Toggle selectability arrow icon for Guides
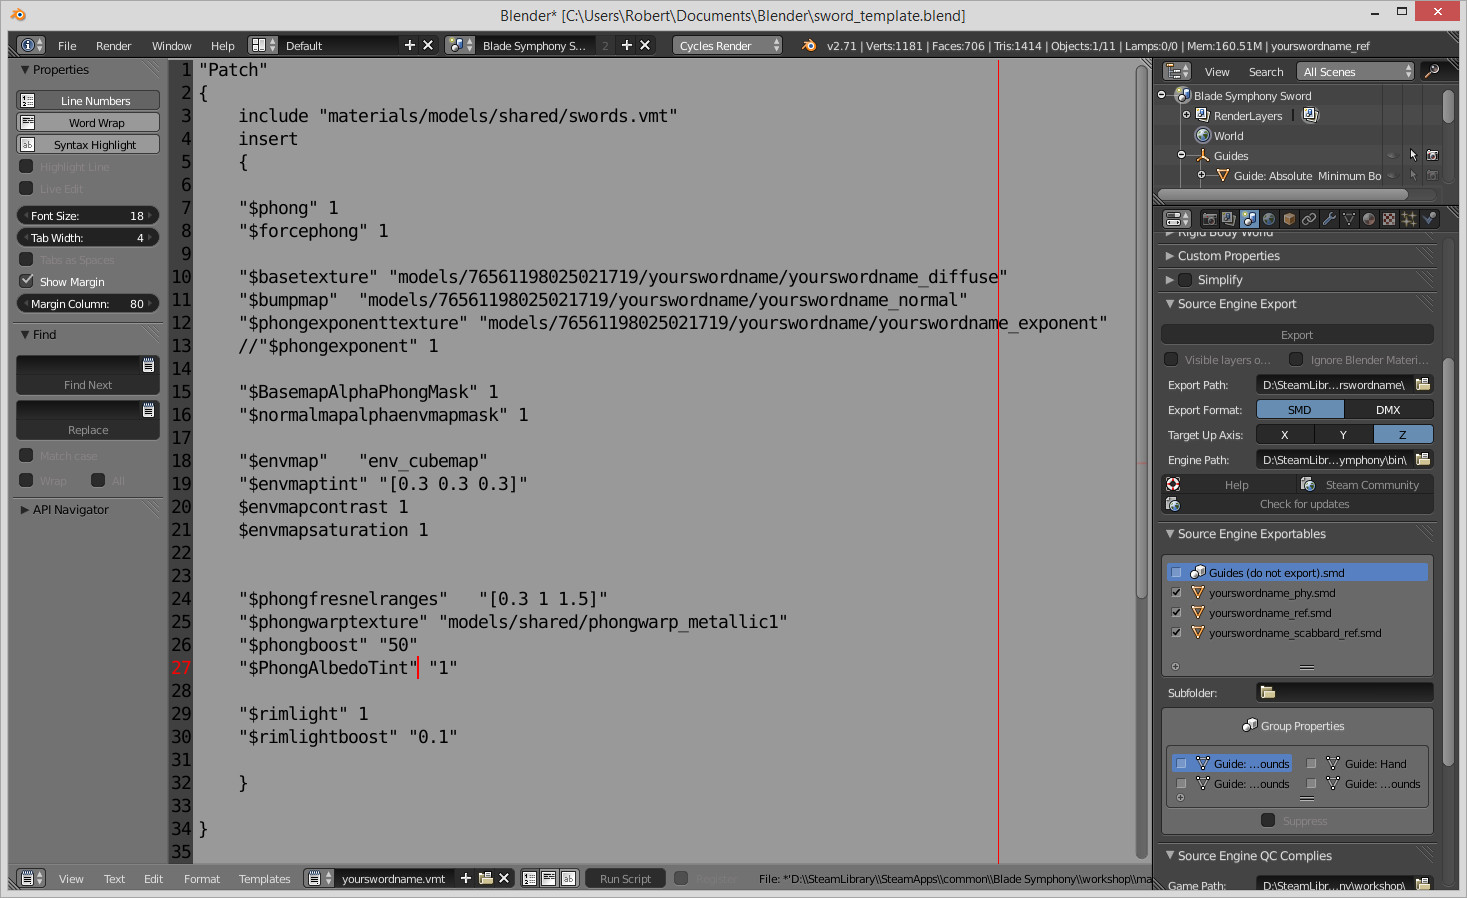 coord(1413,156)
